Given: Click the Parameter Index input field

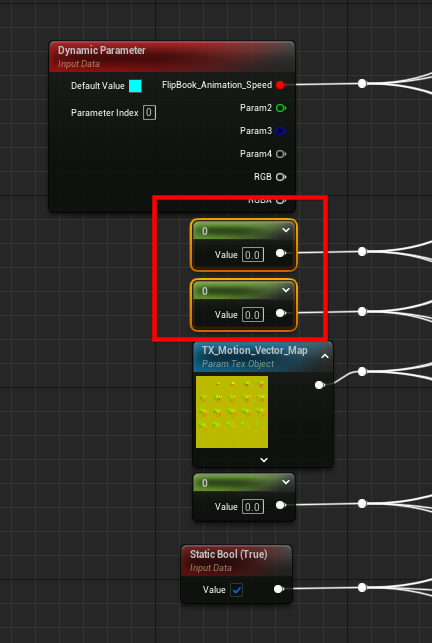Looking at the screenshot, I should coord(149,112).
